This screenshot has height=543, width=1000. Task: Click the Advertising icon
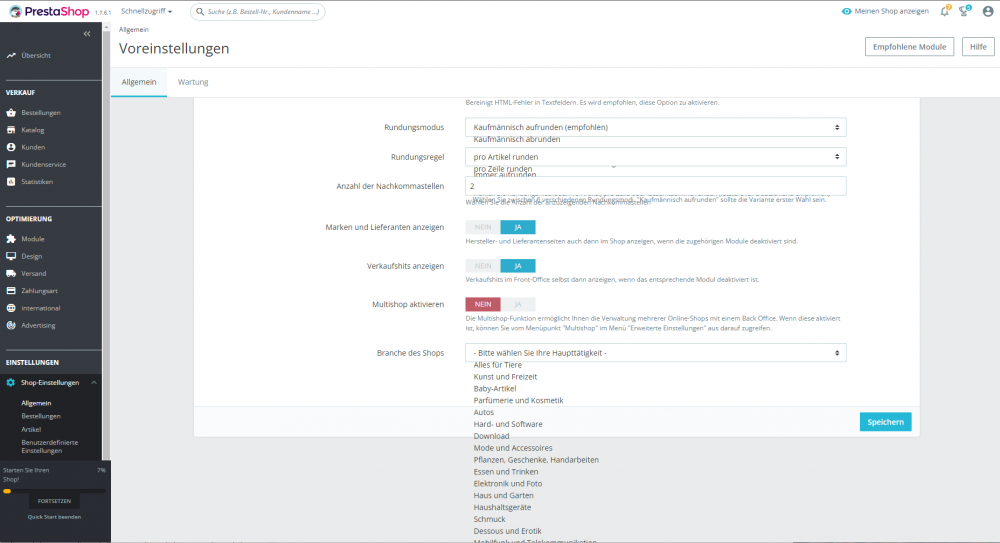(11, 325)
